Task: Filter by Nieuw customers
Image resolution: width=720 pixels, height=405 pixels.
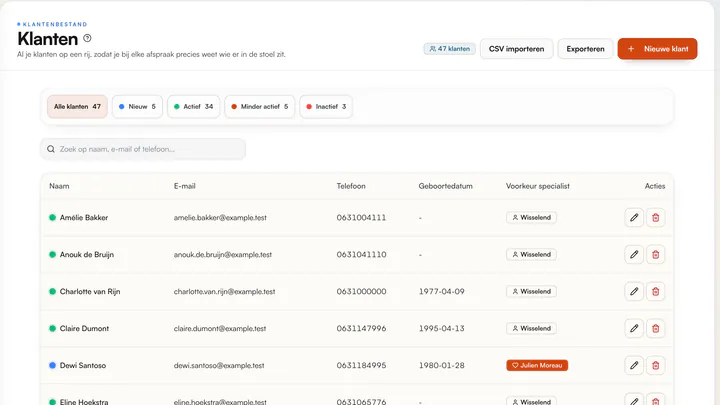Action: click(x=137, y=107)
